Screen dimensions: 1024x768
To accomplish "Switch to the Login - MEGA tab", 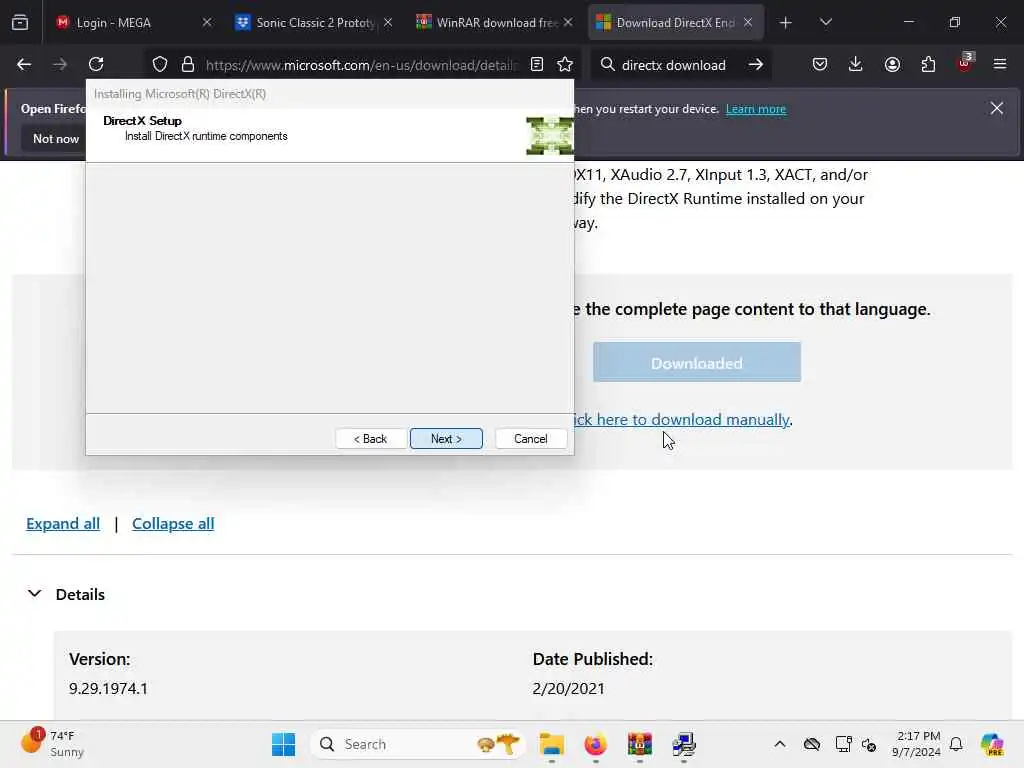I will coord(134,22).
